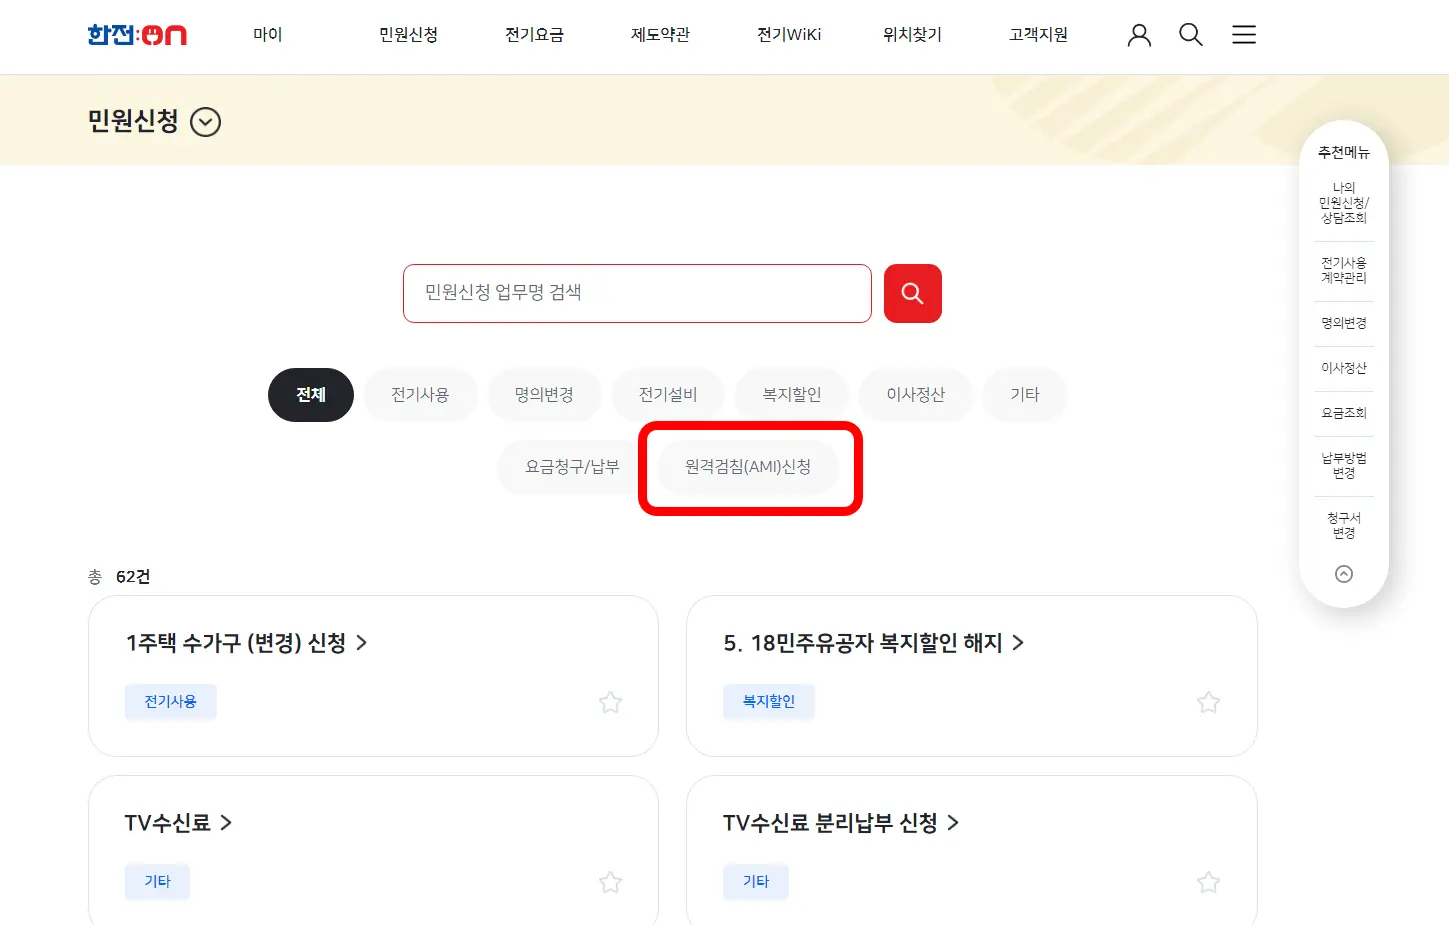Image resolution: width=1449 pixels, height=925 pixels.
Task: Select the highlighted 원격검침(AMI)신청 filter
Action: point(750,467)
